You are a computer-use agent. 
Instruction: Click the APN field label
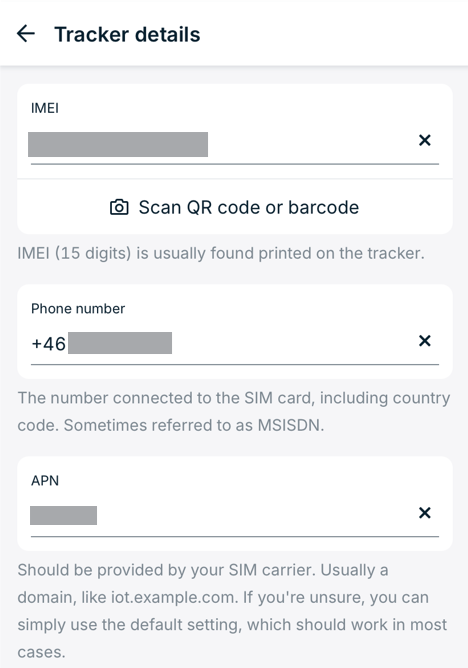(x=45, y=481)
